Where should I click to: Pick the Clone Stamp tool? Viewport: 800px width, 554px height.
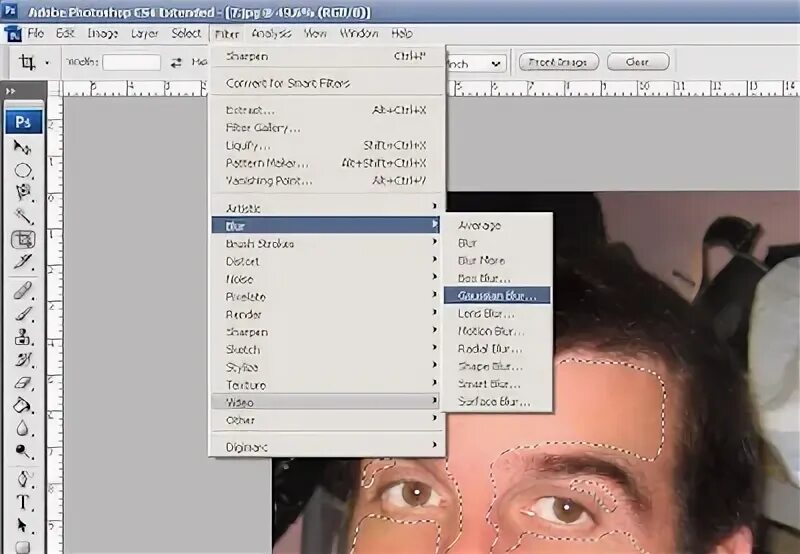point(22,337)
